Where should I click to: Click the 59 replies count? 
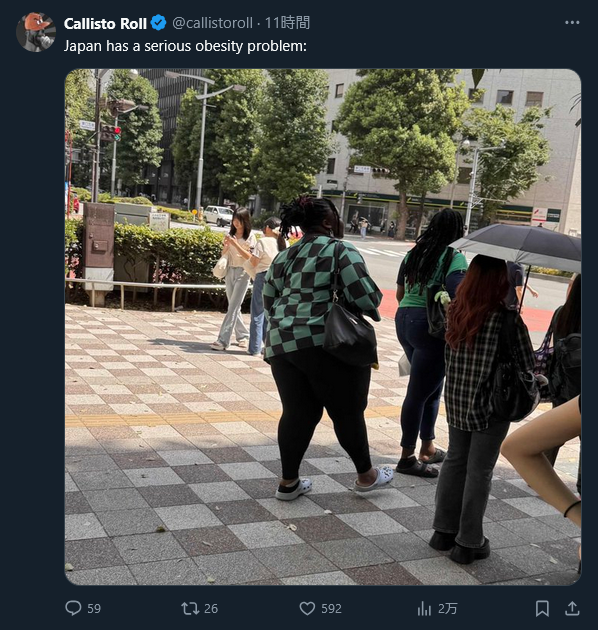[94, 609]
